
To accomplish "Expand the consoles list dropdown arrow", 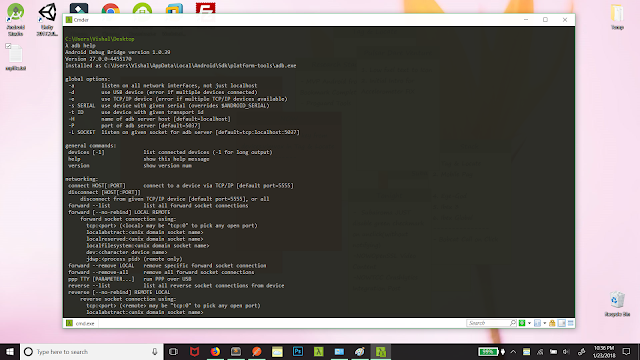I will pyautogui.click(x=544, y=323).
